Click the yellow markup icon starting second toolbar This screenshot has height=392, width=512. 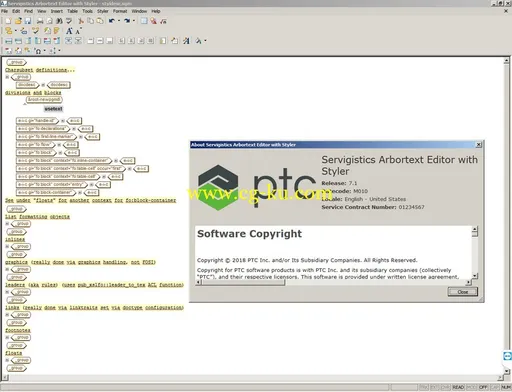[x=9, y=31]
